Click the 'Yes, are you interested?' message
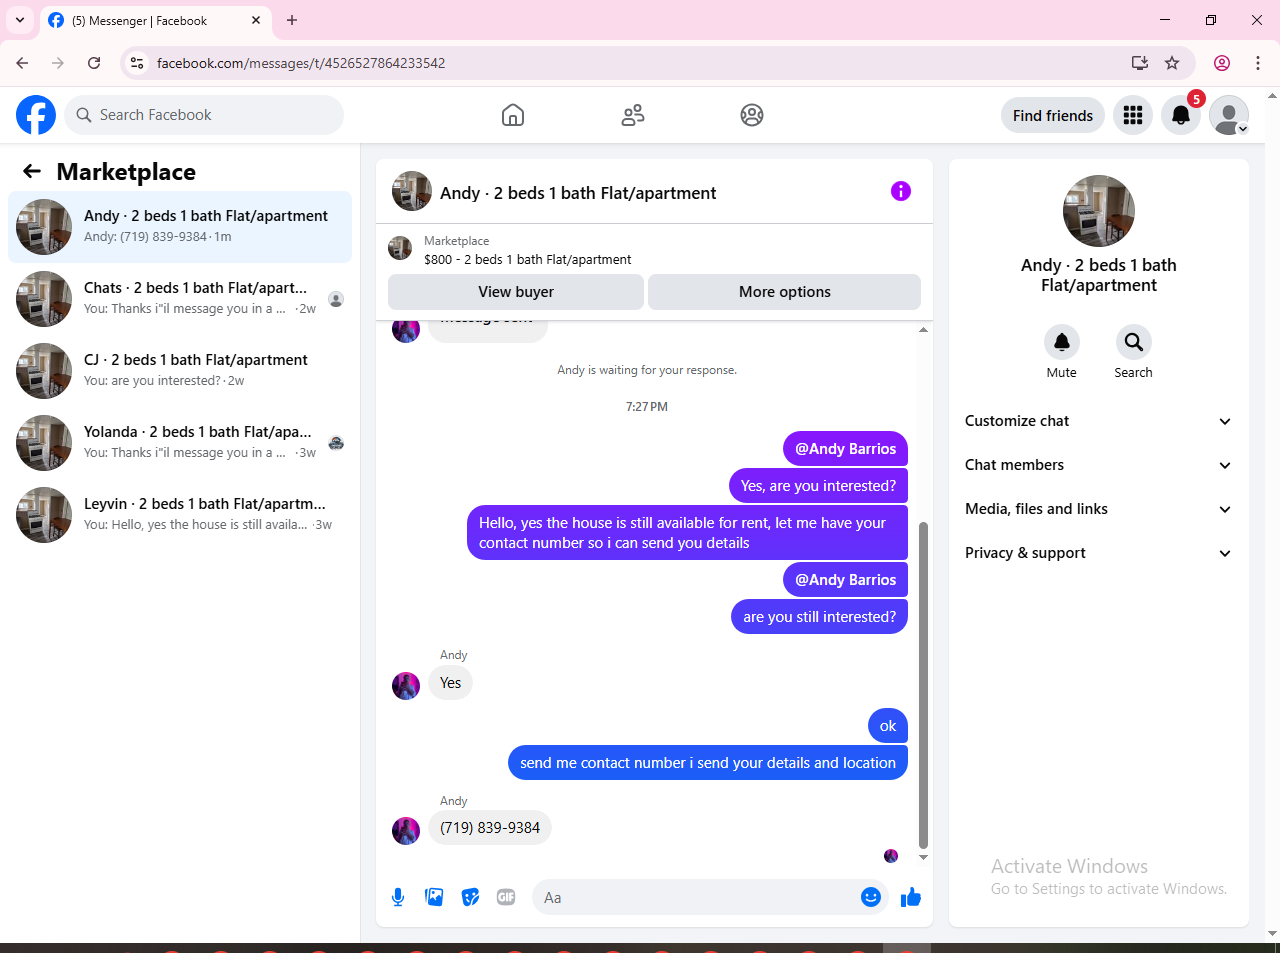 pyautogui.click(x=818, y=486)
